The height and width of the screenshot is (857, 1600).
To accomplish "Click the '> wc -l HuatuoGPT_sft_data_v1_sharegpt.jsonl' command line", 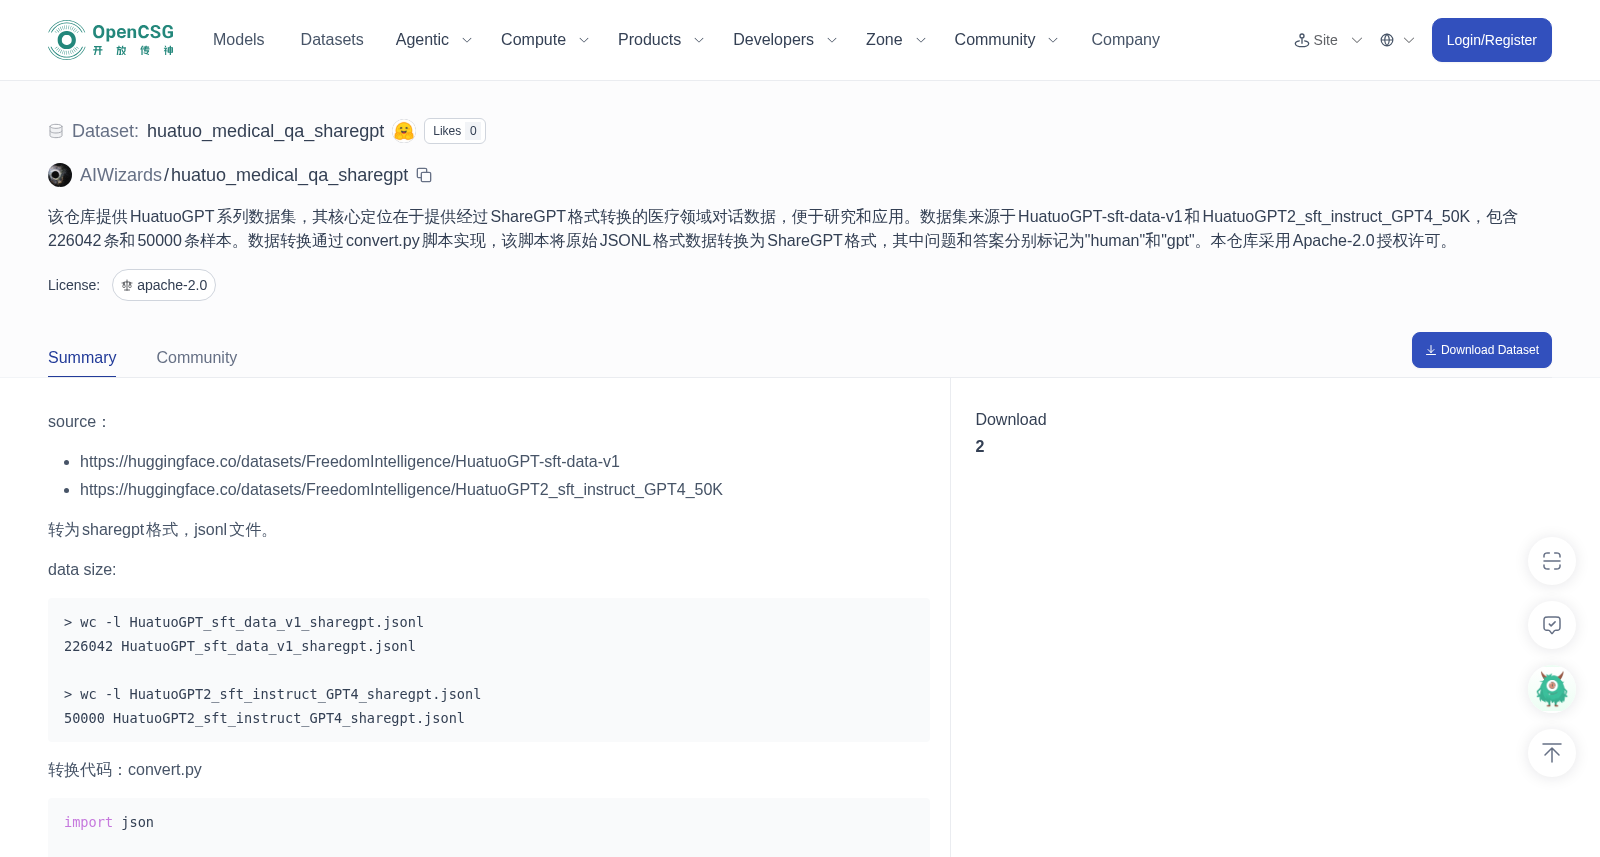I will click(244, 622).
